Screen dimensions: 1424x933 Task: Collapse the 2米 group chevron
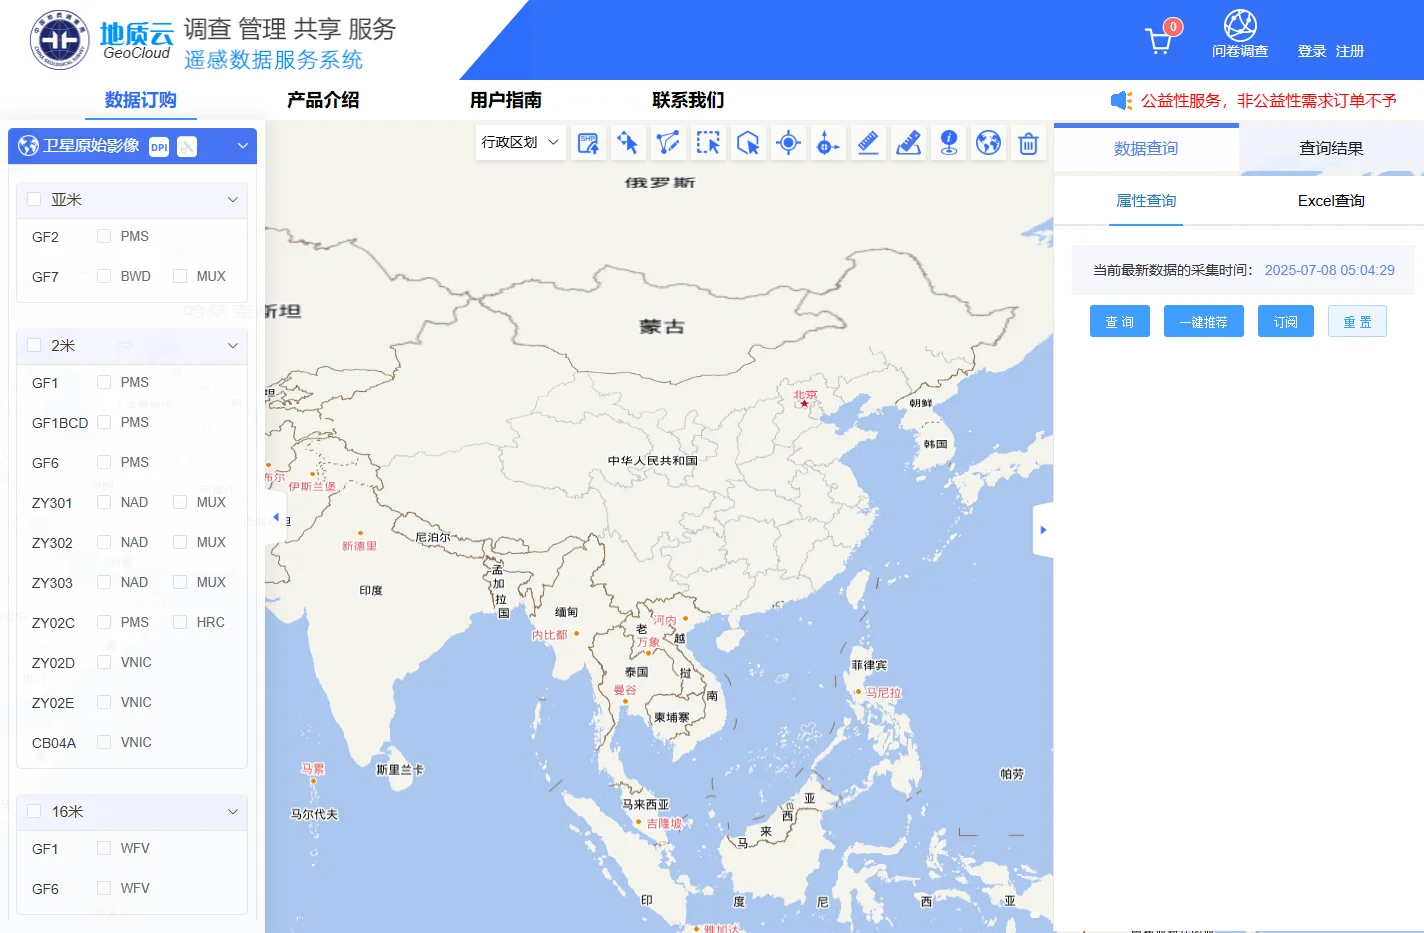233,345
